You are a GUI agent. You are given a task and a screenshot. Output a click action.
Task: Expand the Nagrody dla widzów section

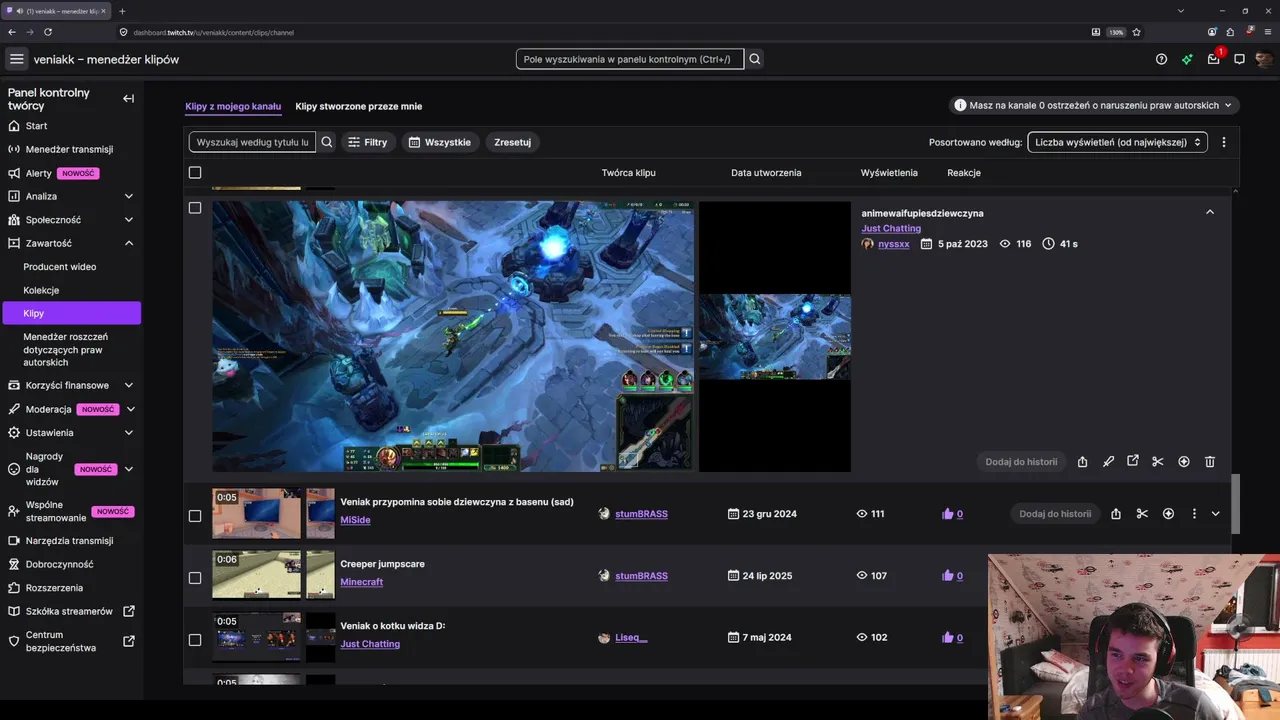[128, 469]
